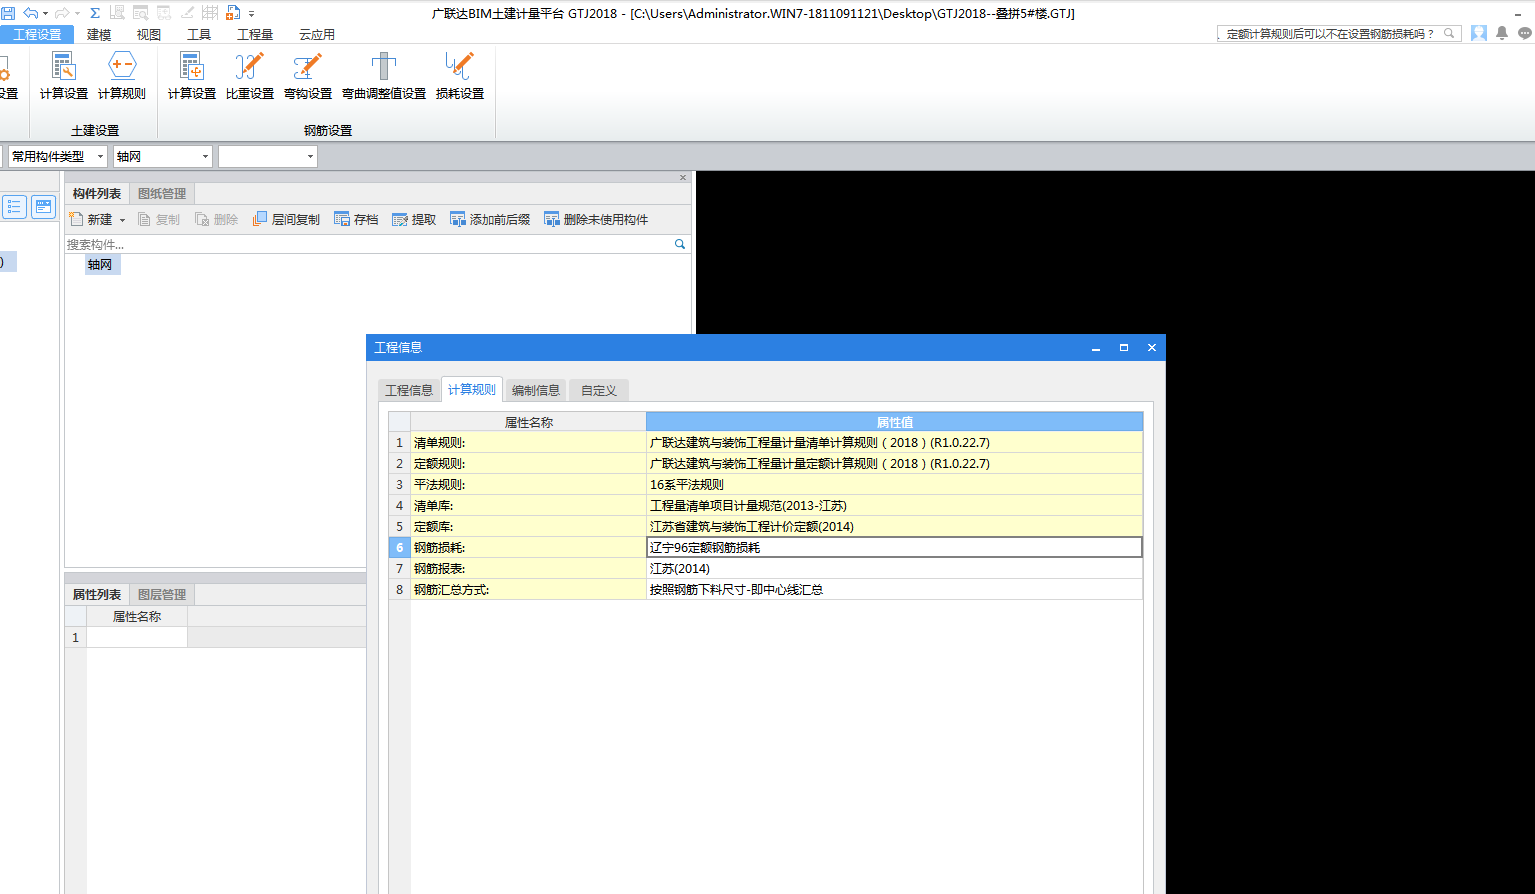Click 删除未使用构件 button
Screen dimensions: 1535x894
click(x=596, y=219)
